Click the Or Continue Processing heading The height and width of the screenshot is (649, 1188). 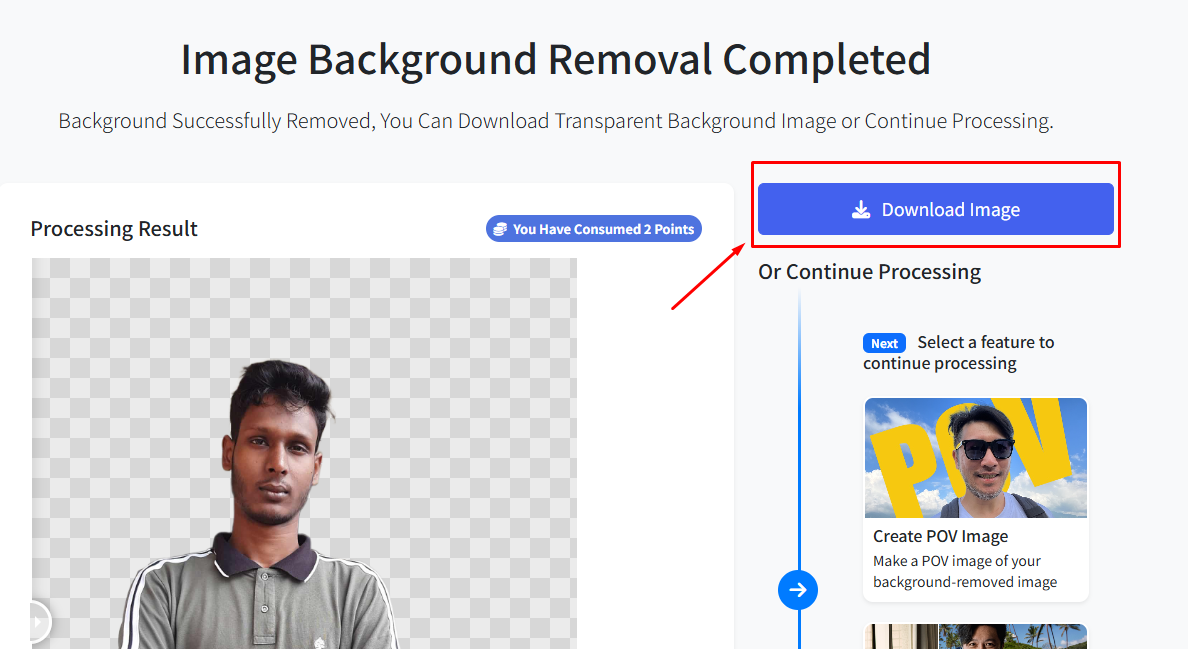click(x=869, y=271)
